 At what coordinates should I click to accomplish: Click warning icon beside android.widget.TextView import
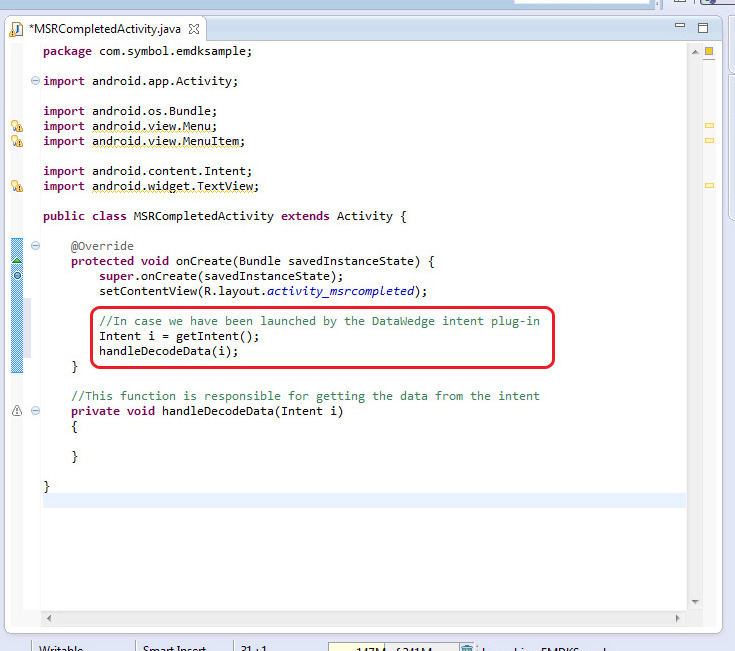click(x=16, y=186)
